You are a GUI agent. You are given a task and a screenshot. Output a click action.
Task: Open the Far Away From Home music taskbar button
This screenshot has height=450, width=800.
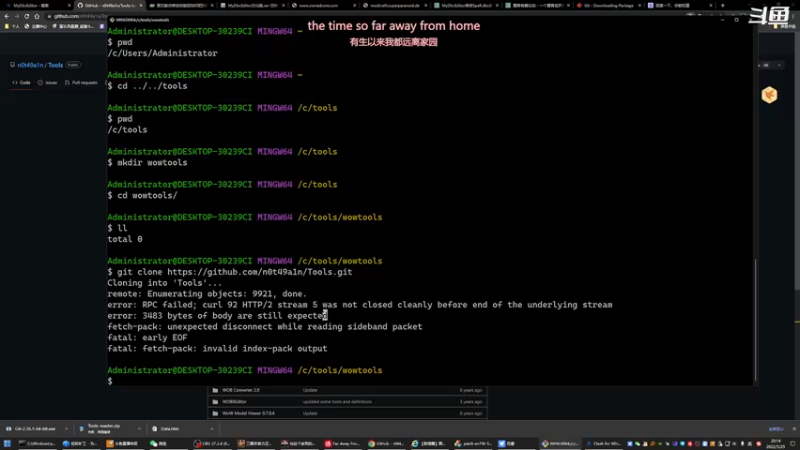tap(343, 444)
